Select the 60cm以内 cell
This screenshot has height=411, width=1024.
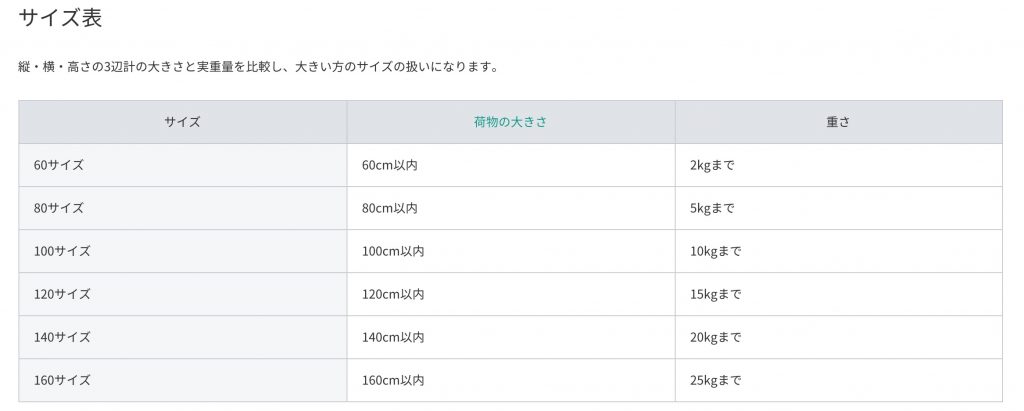(x=511, y=165)
